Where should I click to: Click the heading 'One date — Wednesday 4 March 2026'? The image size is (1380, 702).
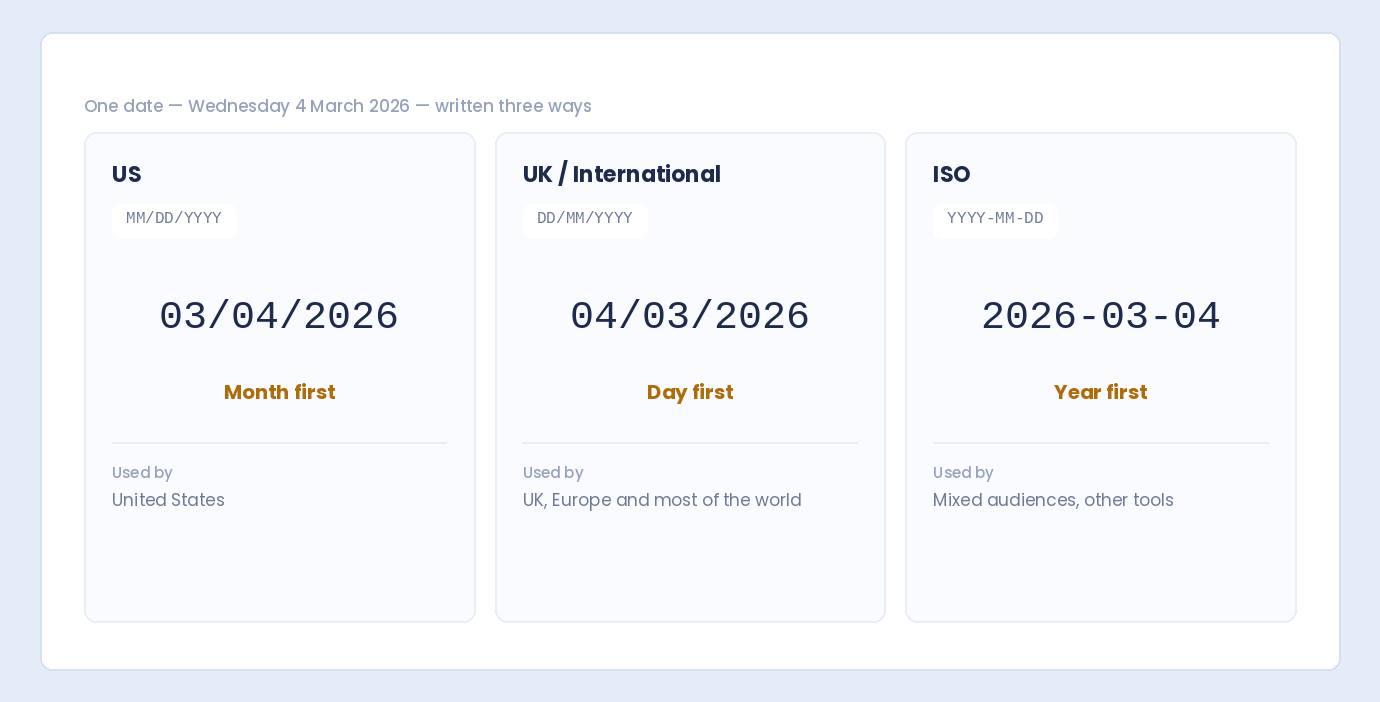[338, 106]
